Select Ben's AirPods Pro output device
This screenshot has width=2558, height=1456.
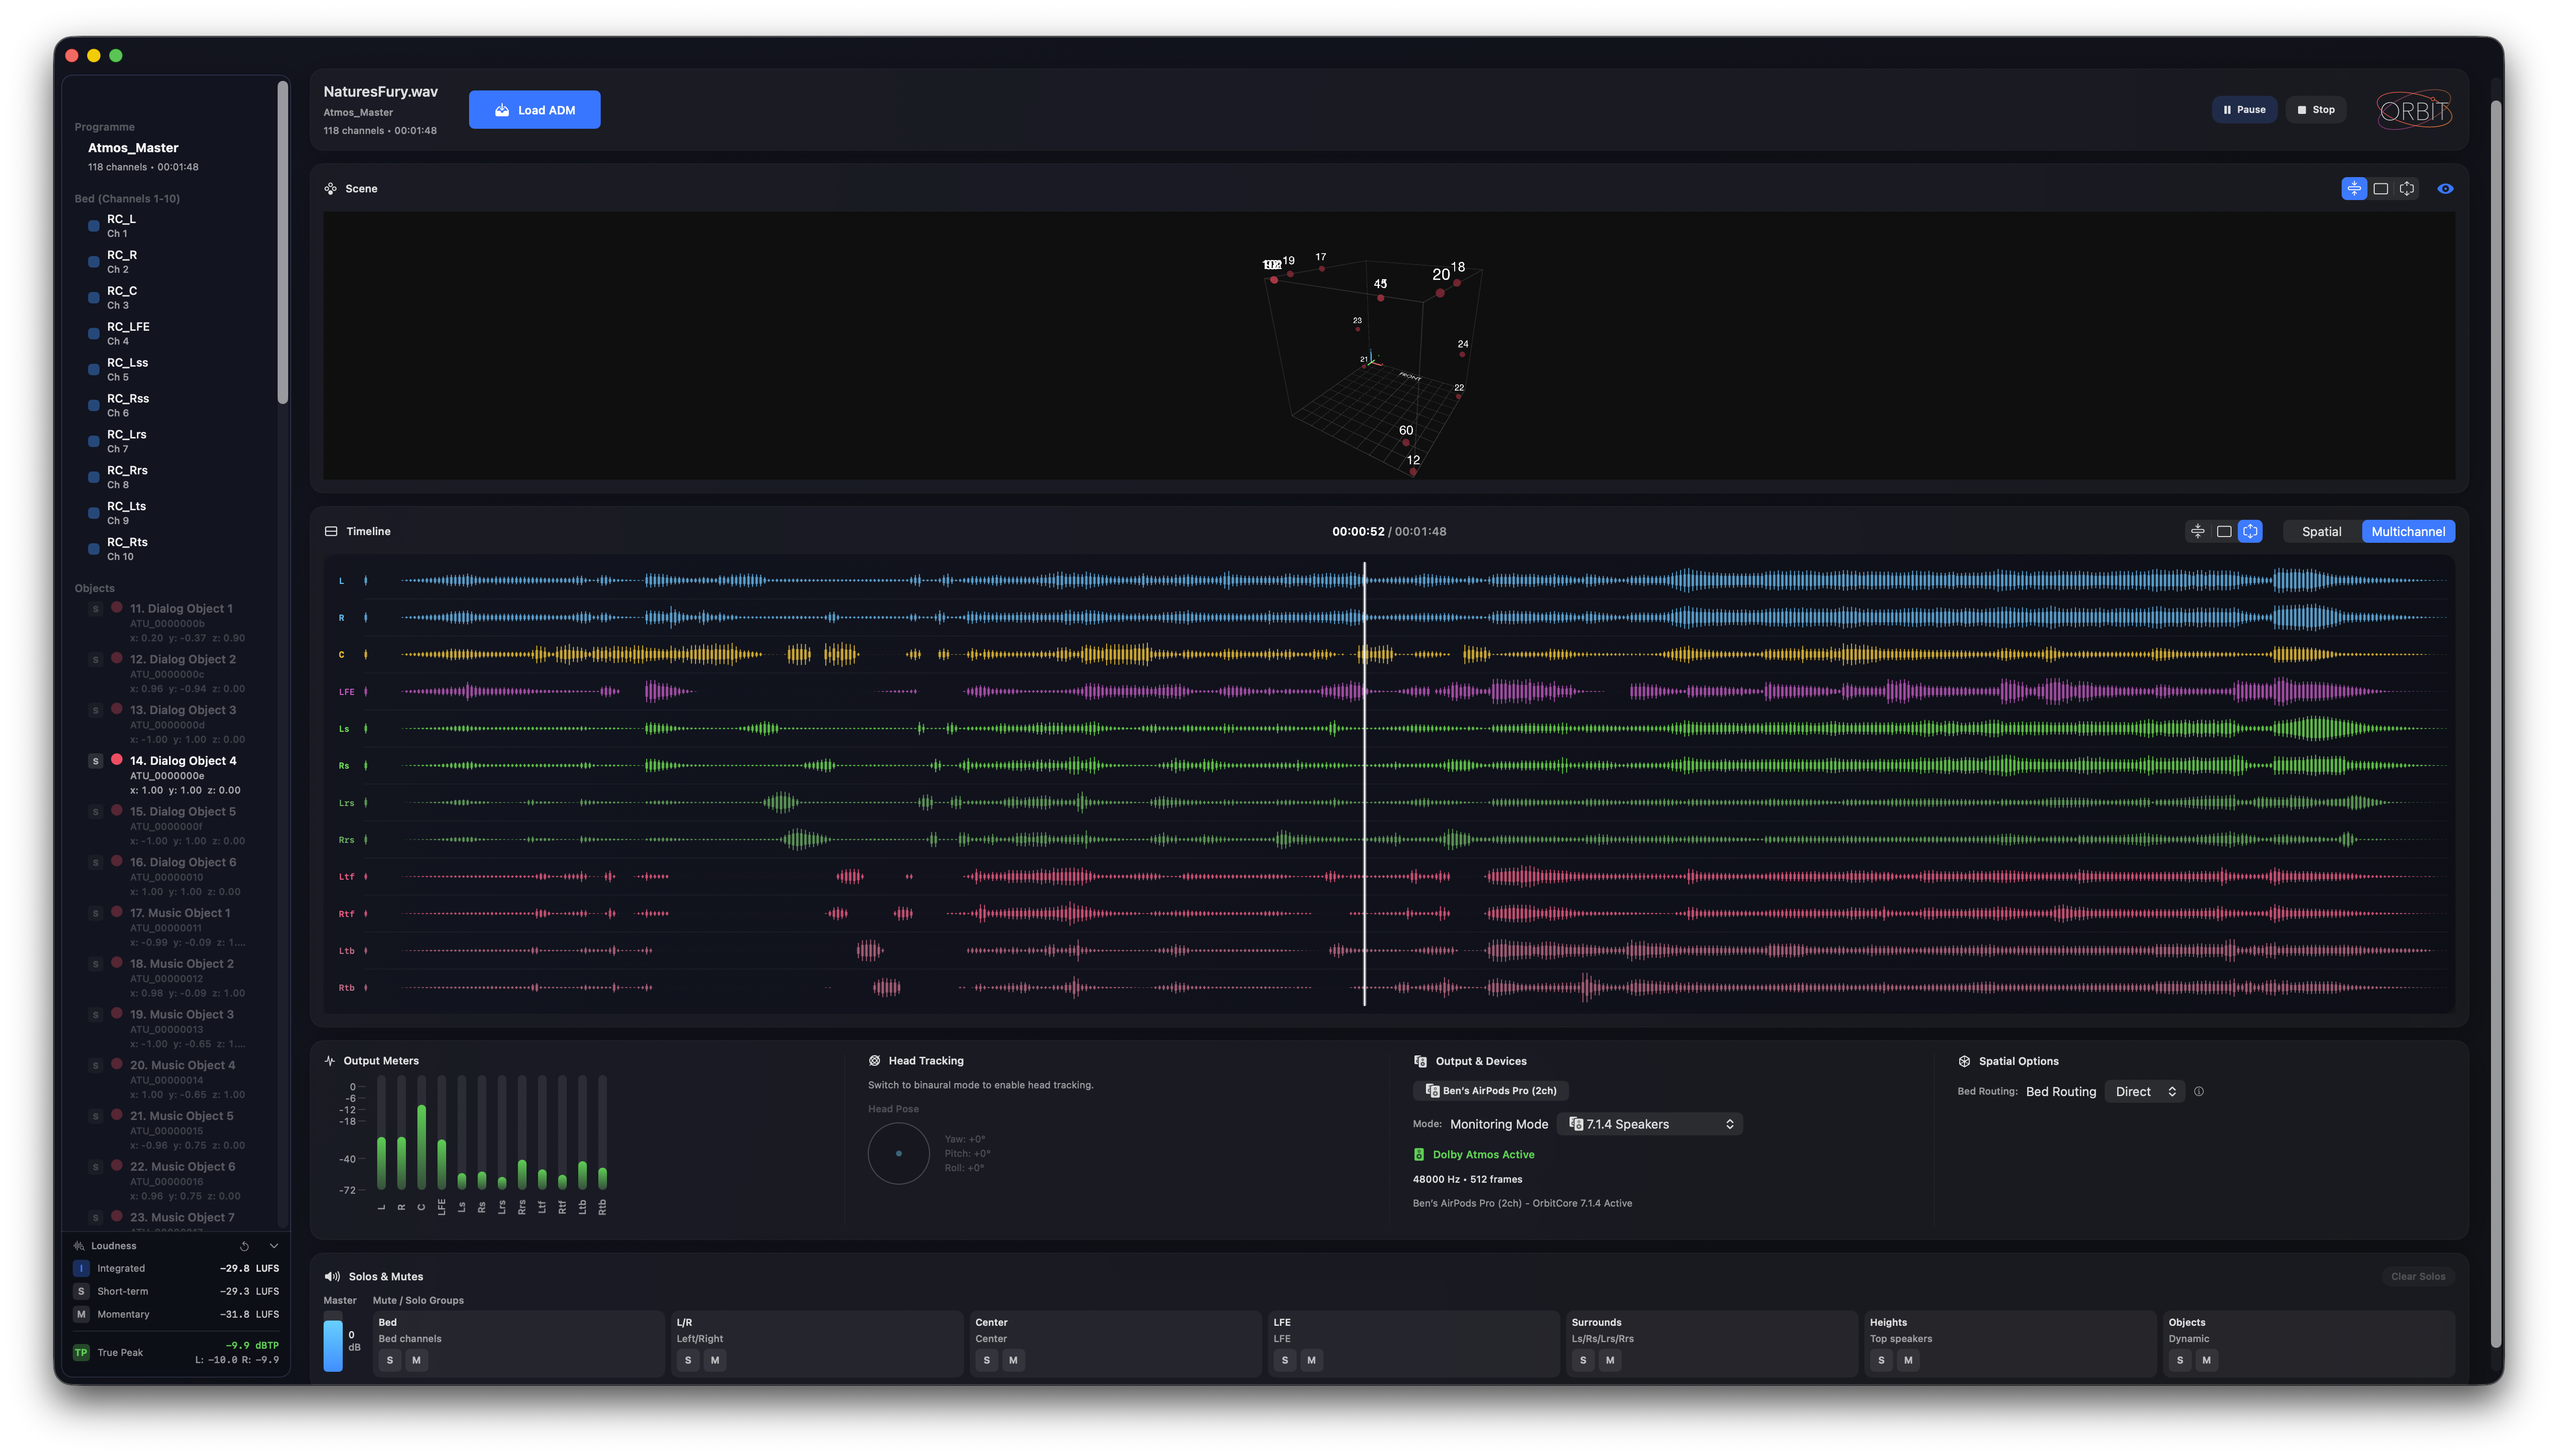1490,1090
